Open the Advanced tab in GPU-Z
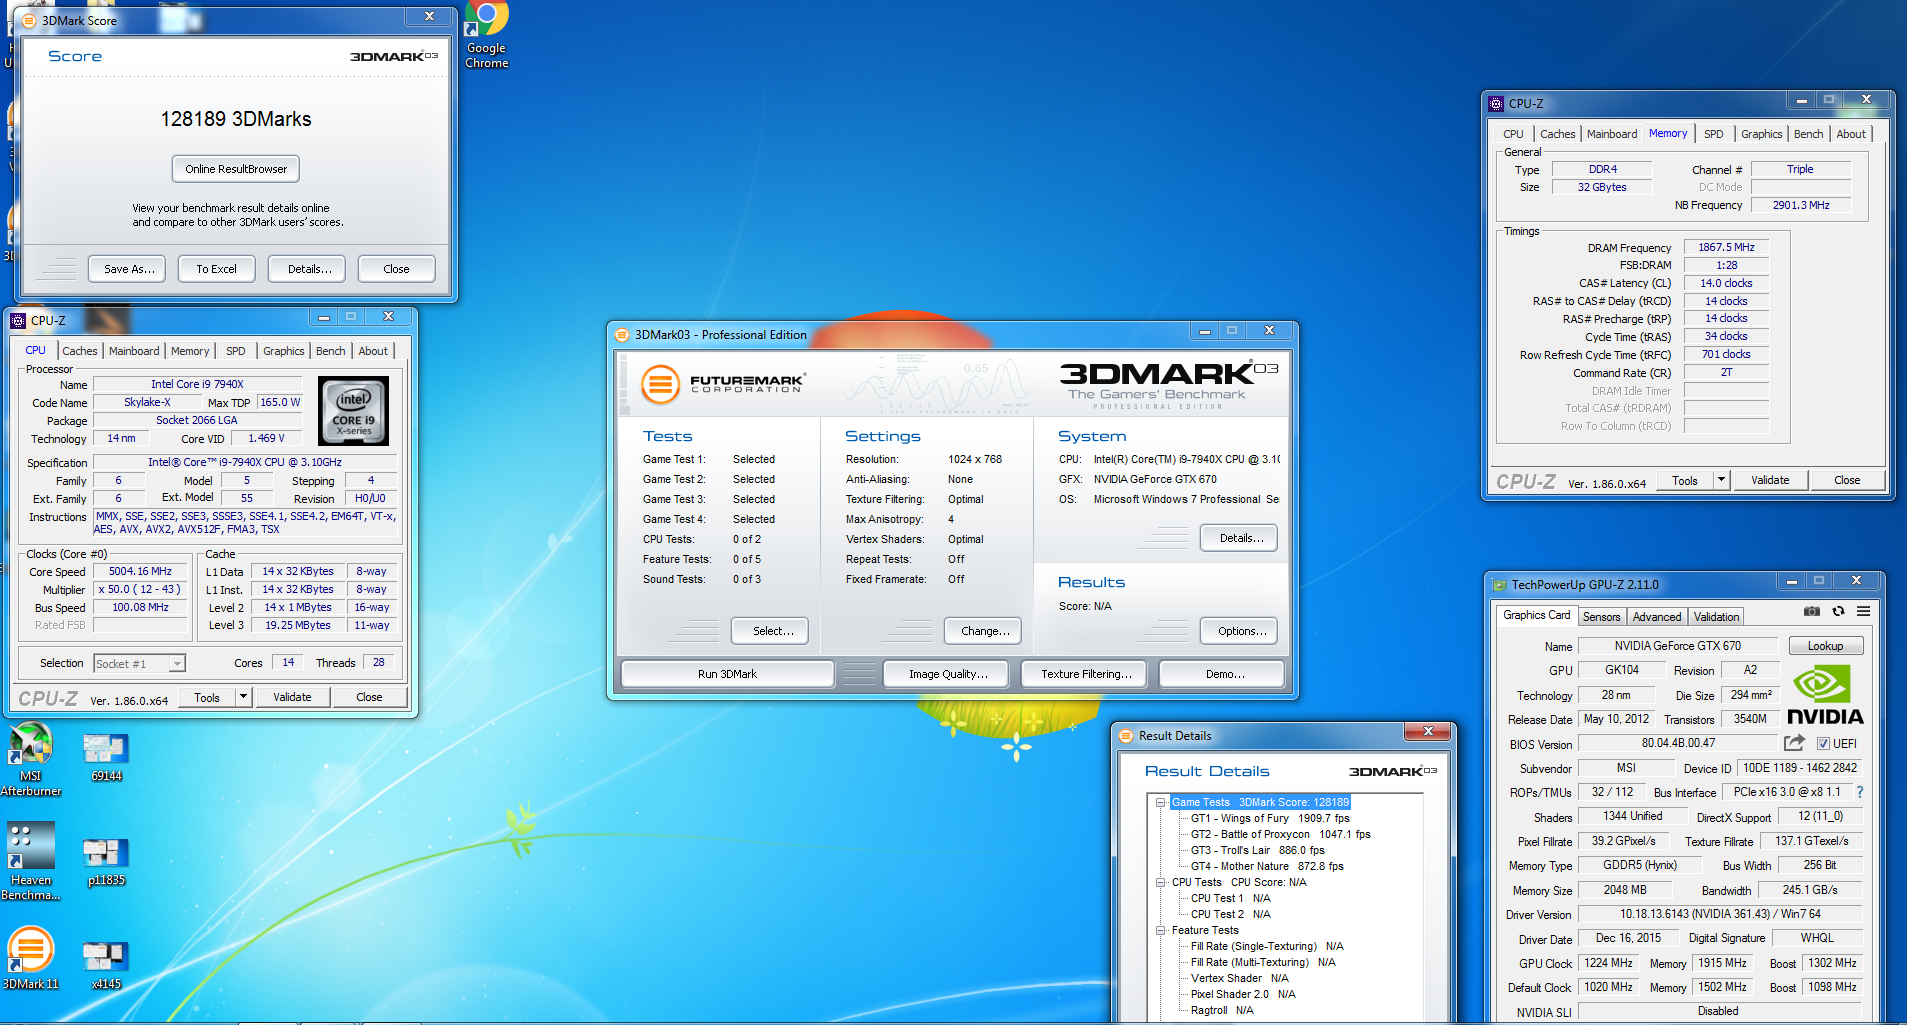Viewport: 1907px width, 1025px height. point(1657,617)
